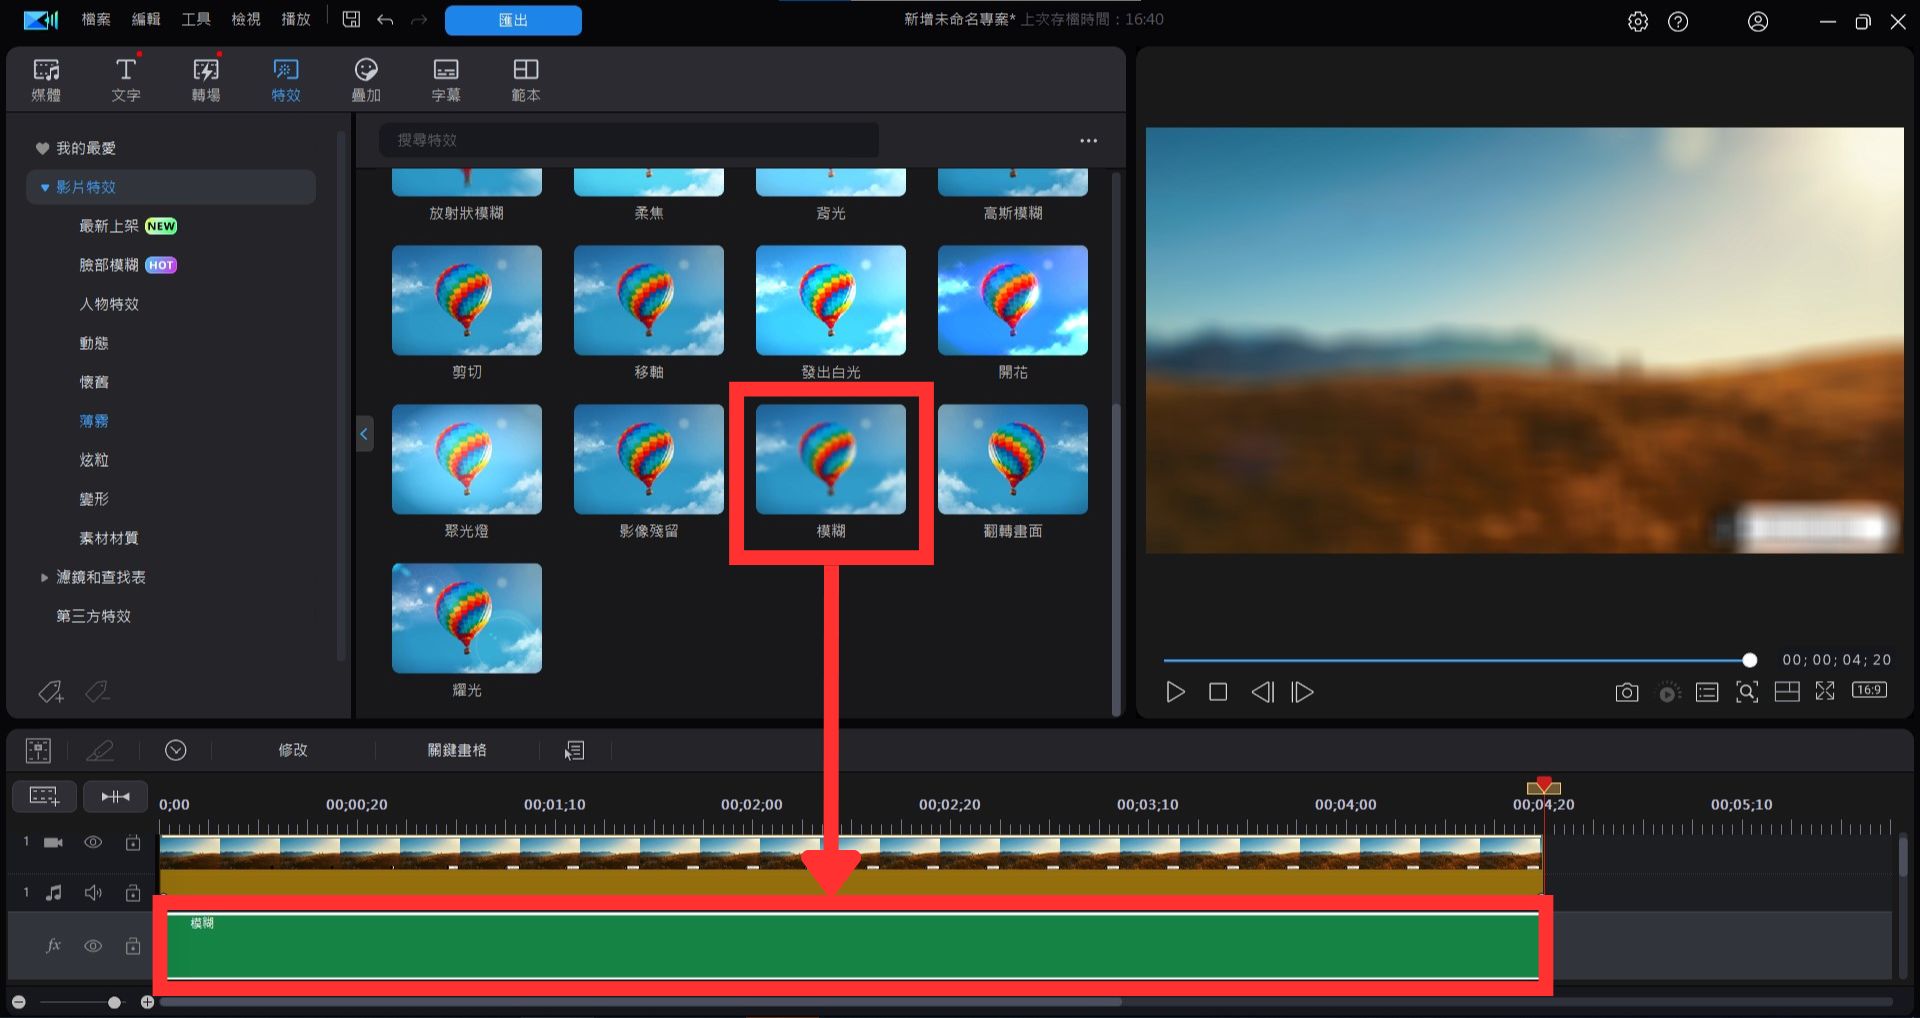Viewport: 1920px width, 1018px height.
Task: Click the 匯出 export button
Action: pyautogui.click(x=513, y=20)
